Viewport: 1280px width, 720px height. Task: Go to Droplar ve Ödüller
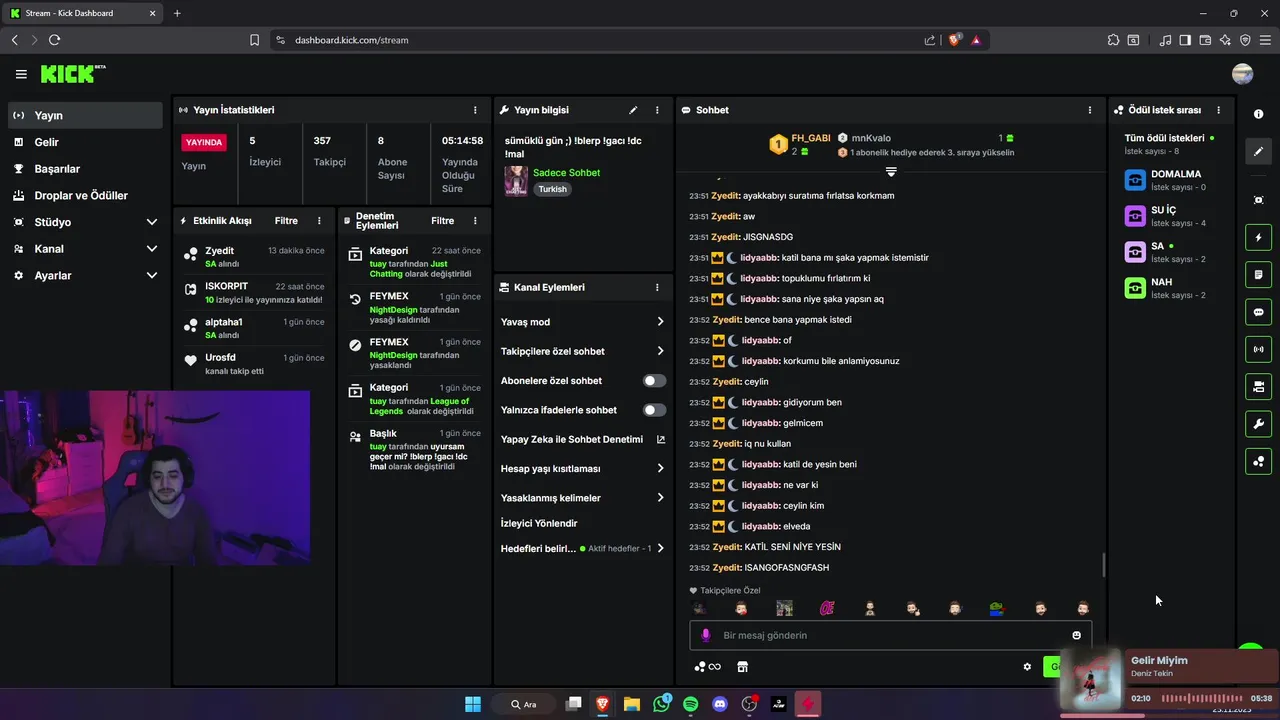pos(86,195)
